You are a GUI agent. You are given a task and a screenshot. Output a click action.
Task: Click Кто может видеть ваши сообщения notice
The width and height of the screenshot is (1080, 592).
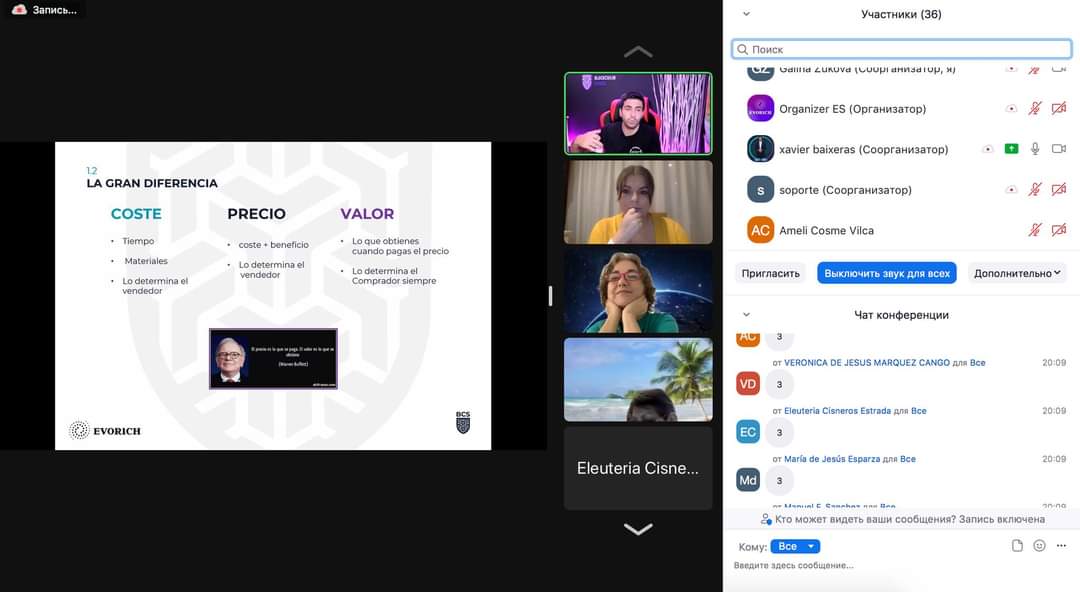909,520
